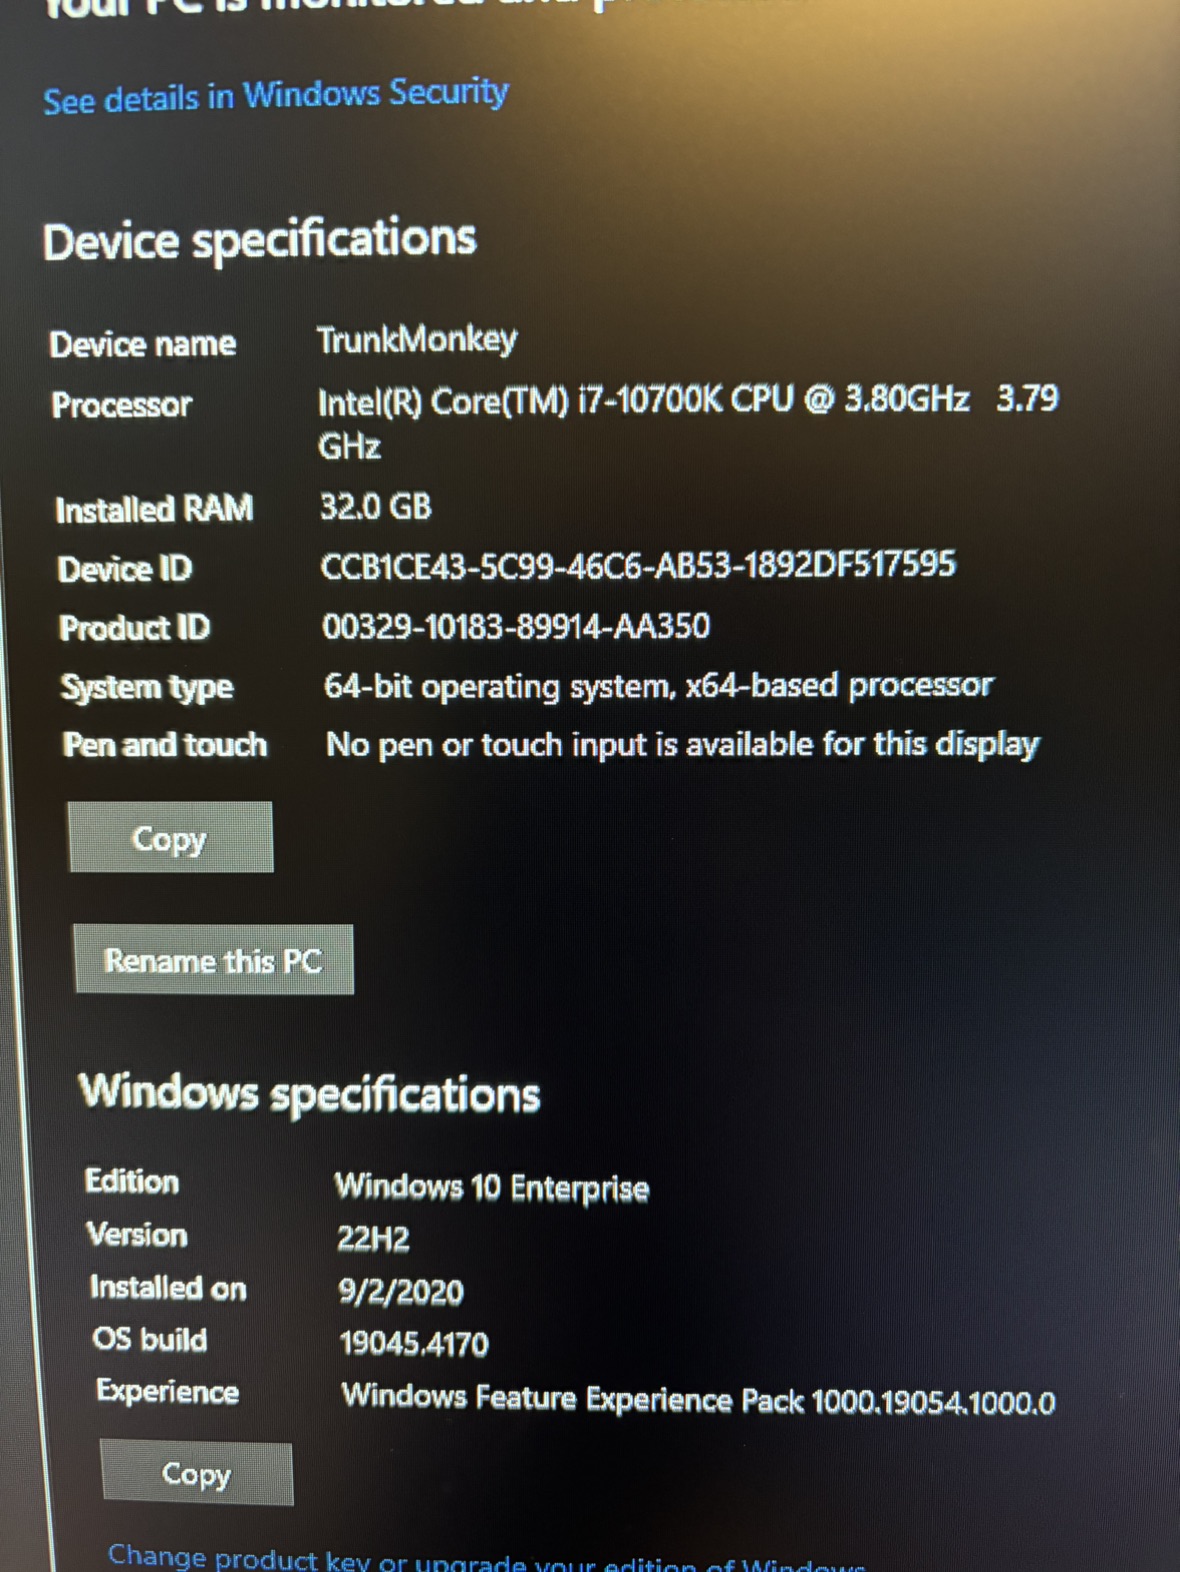Click the Windows specifications heading
Image resolution: width=1180 pixels, height=1572 pixels.
point(310,1093)
